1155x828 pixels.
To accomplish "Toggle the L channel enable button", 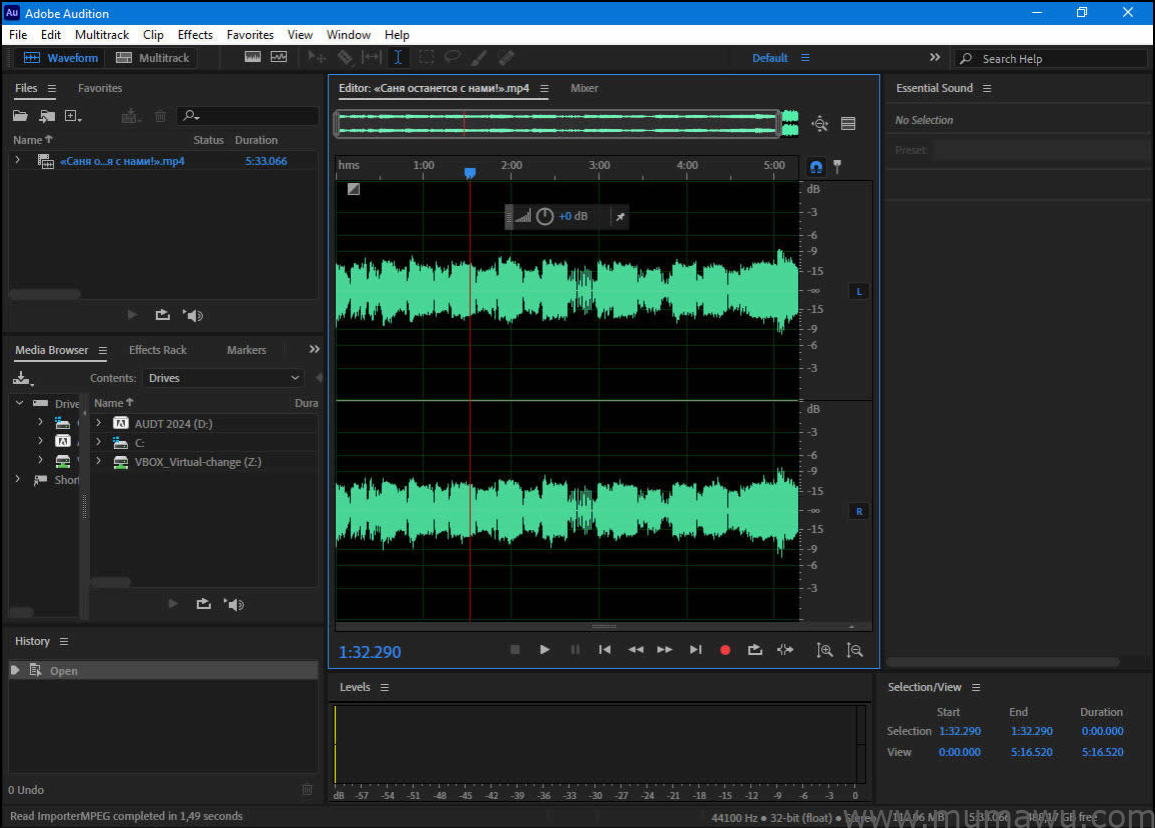I will point(858,291).
